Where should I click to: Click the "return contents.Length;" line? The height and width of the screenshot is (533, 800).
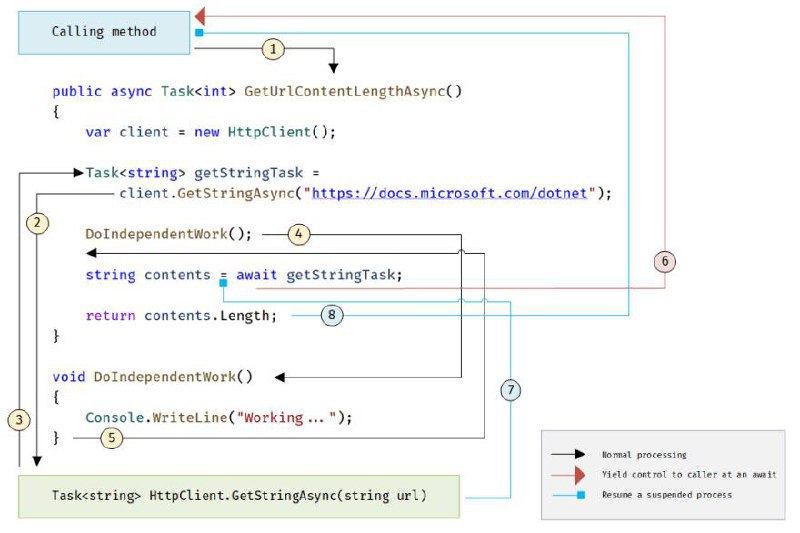click(181, 316)
